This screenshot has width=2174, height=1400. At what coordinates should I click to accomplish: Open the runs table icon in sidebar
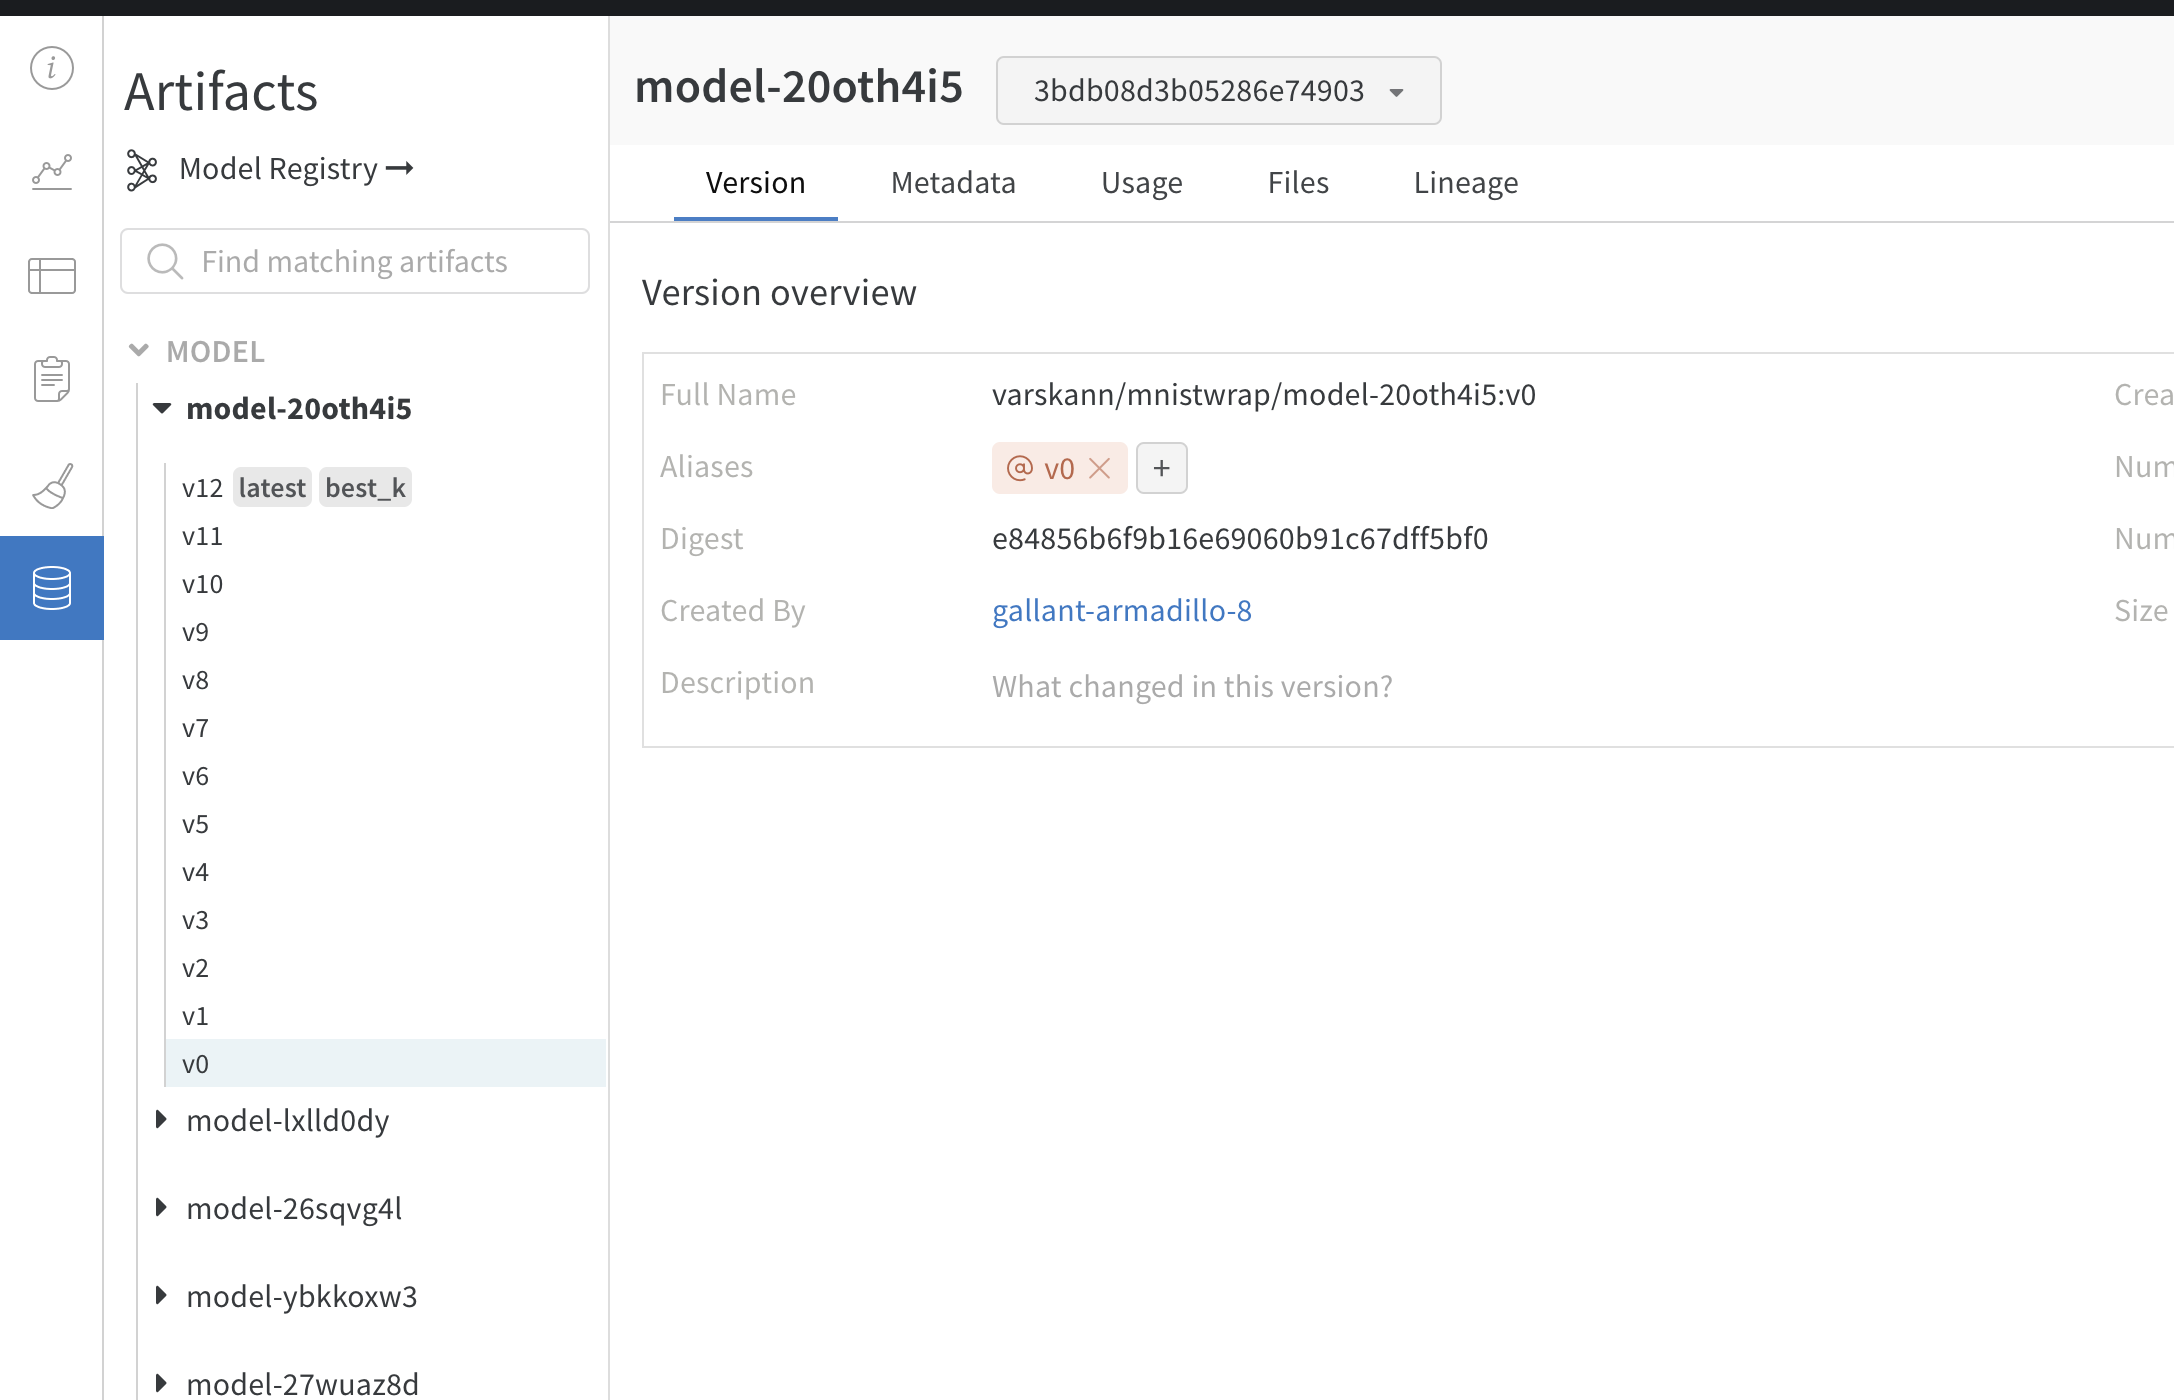(x=51, y=276)
